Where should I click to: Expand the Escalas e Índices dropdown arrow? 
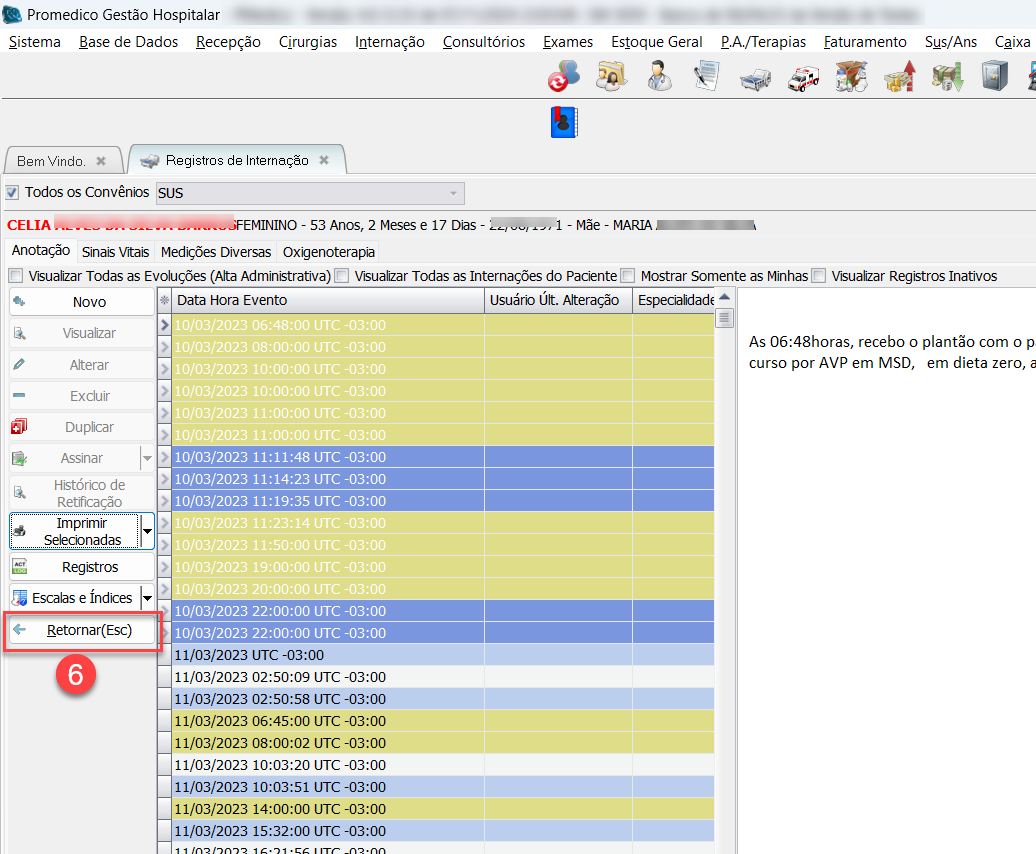click(148, 598)
